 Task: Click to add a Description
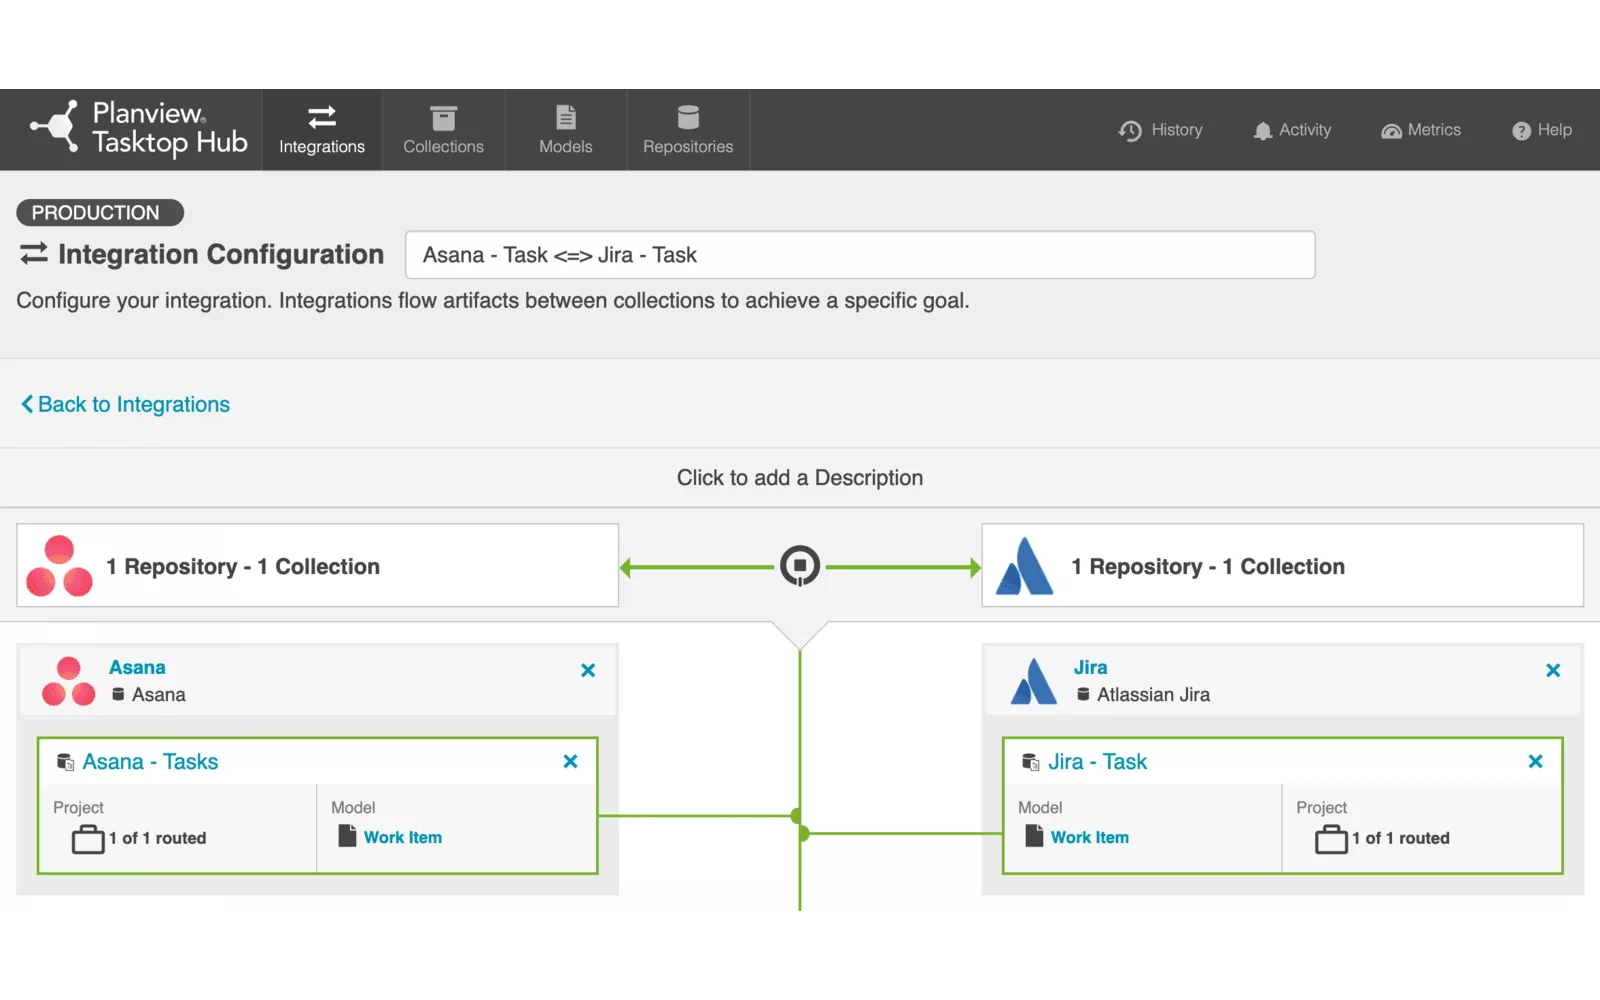click(799, 478)
